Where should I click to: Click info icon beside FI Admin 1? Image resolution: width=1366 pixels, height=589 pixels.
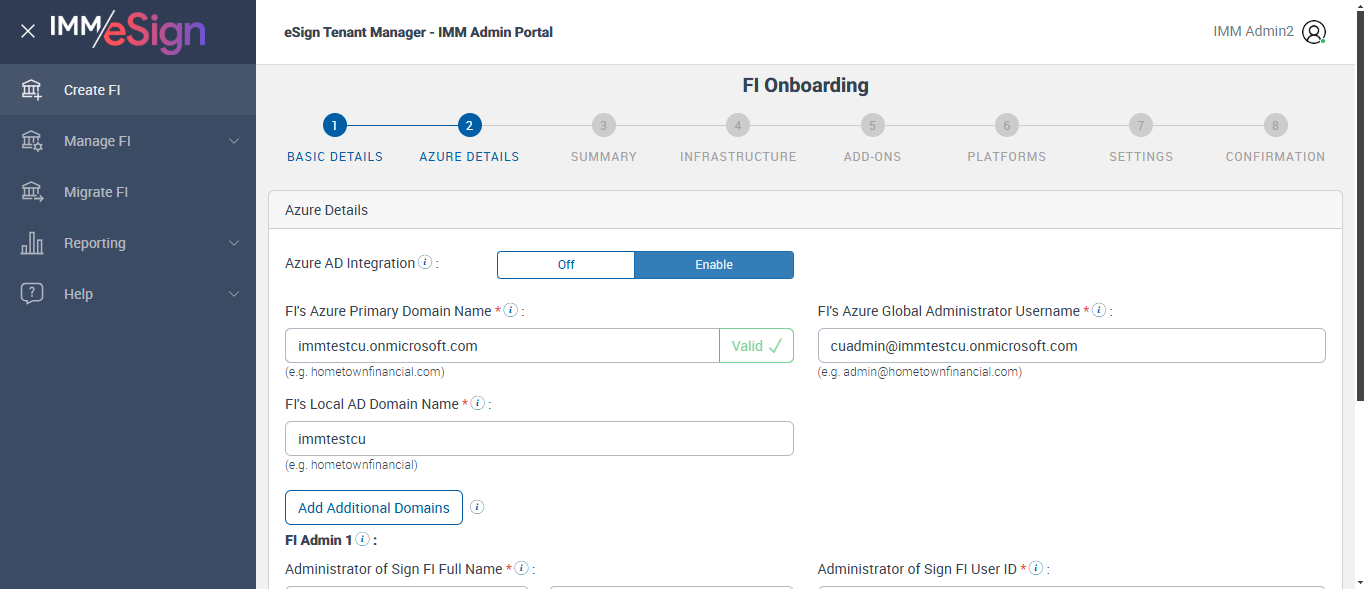(x=362, y=540)
